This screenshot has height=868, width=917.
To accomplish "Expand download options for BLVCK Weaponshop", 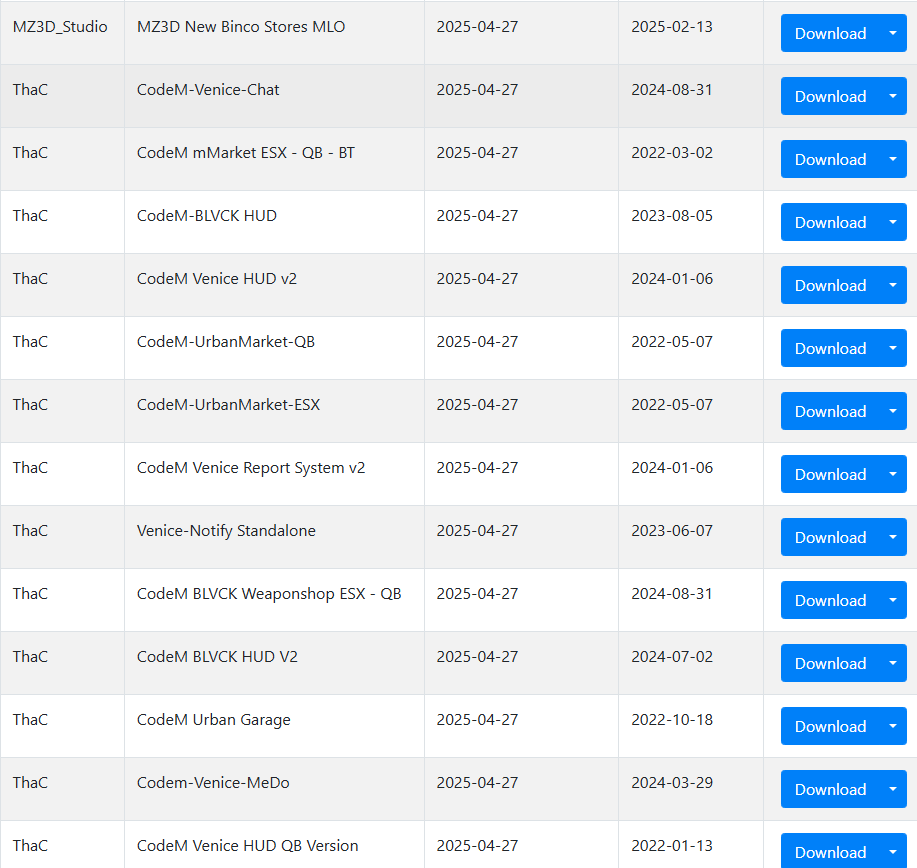I will [893, 600].
